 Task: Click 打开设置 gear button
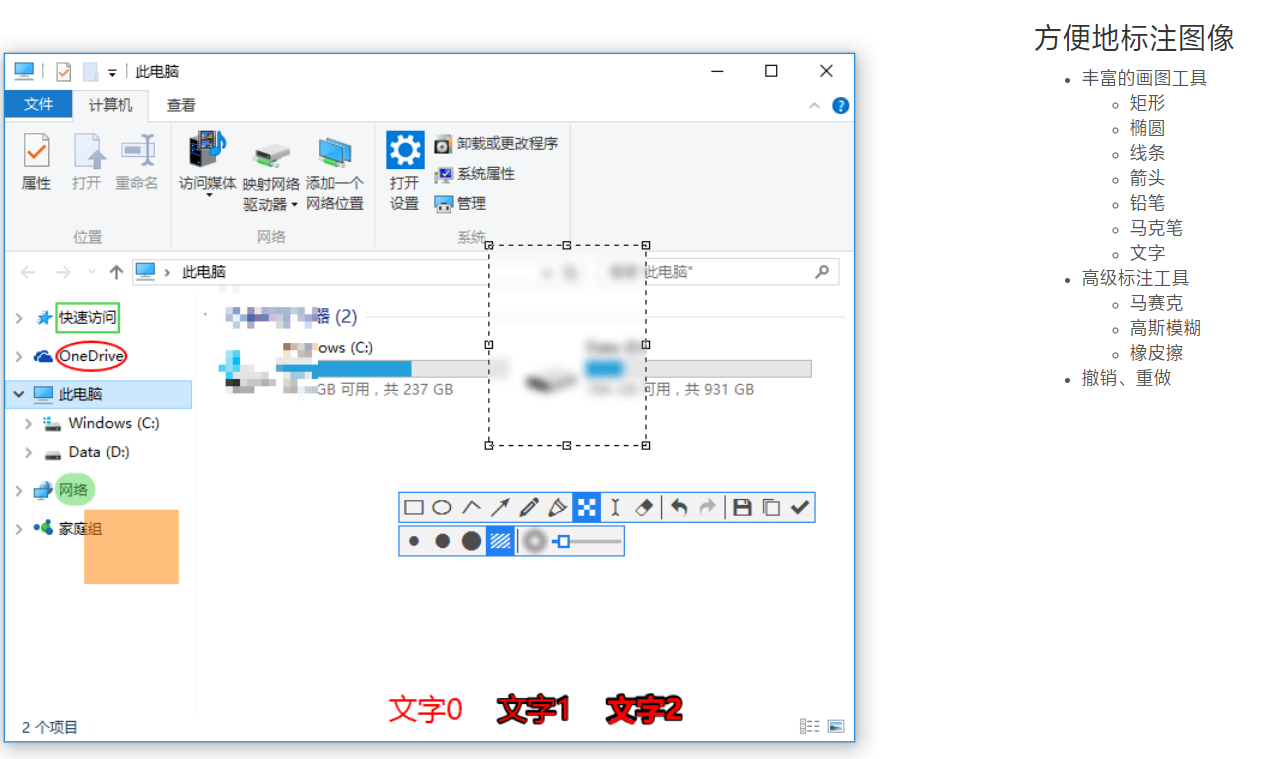pos(405,171)
